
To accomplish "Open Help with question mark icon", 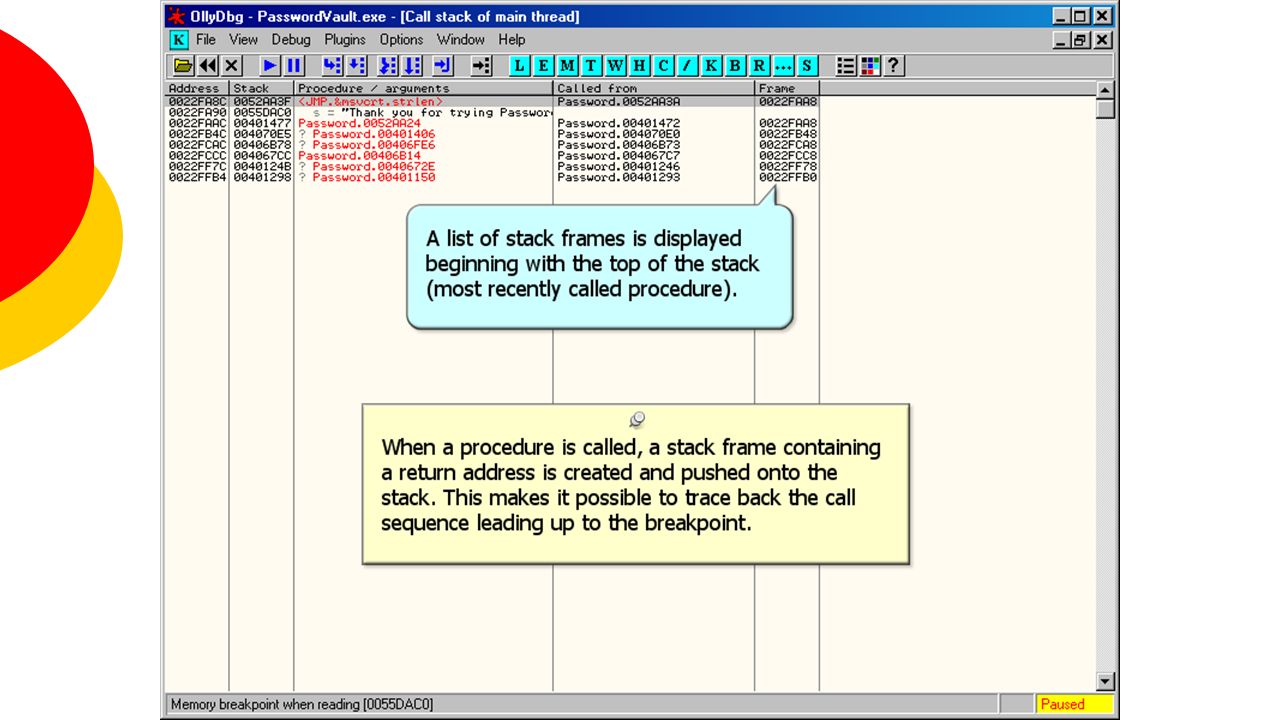I will point(894,66).
